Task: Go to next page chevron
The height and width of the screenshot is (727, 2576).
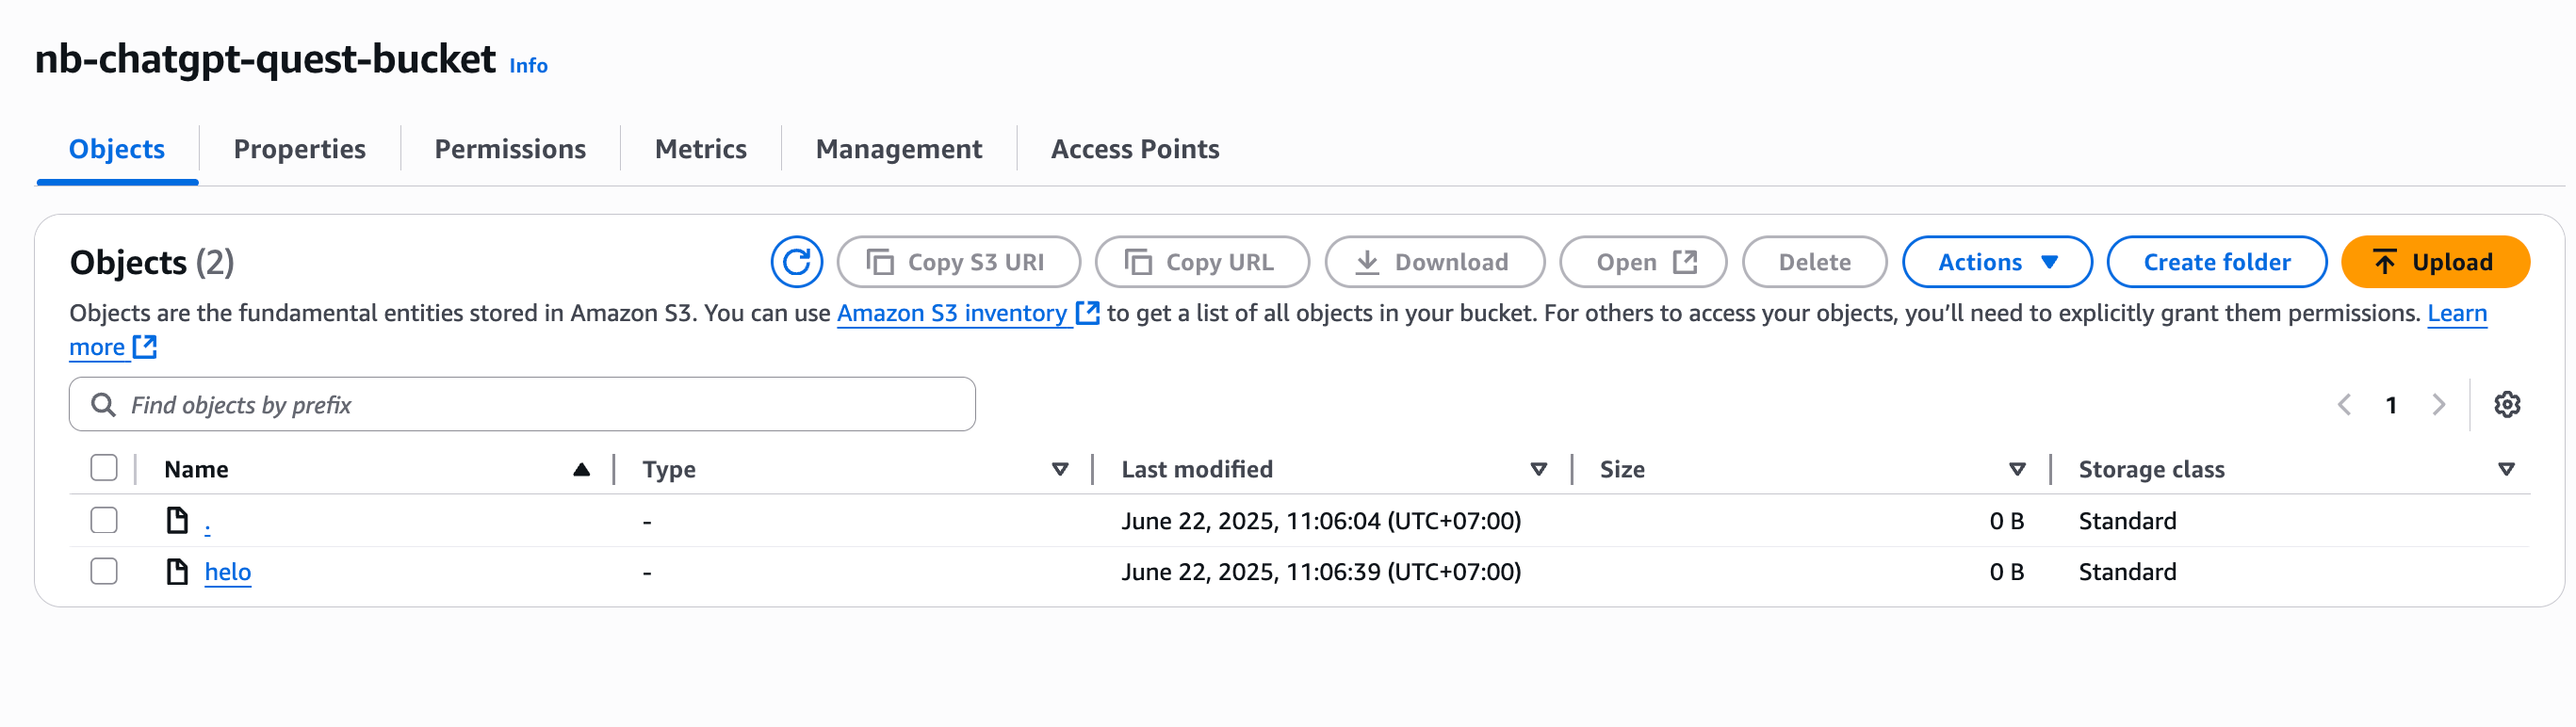Action: 2438,405
